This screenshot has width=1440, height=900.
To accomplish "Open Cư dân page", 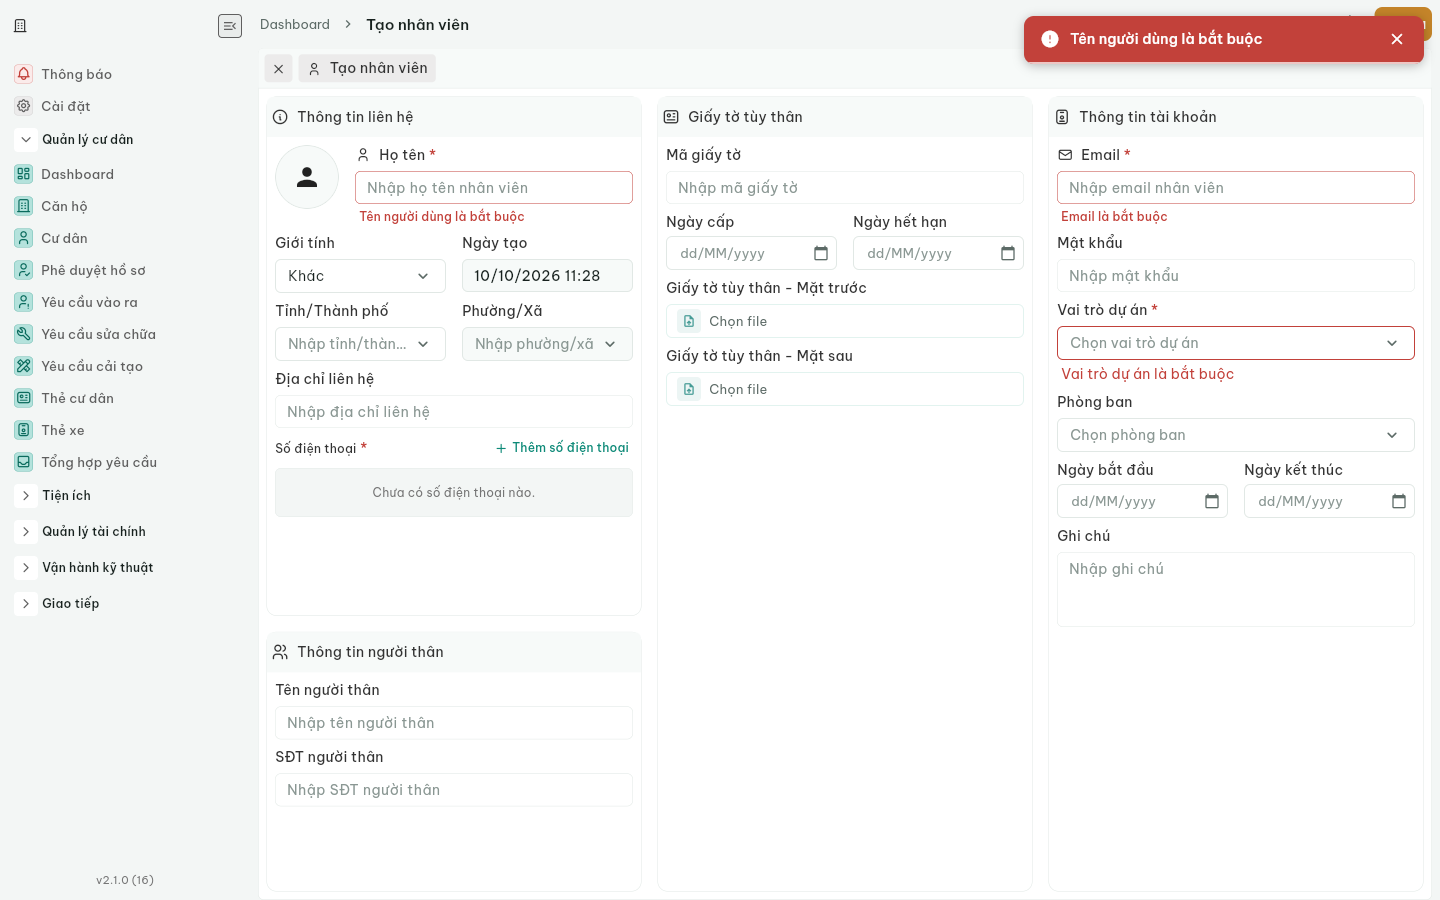I will point(64,238).
